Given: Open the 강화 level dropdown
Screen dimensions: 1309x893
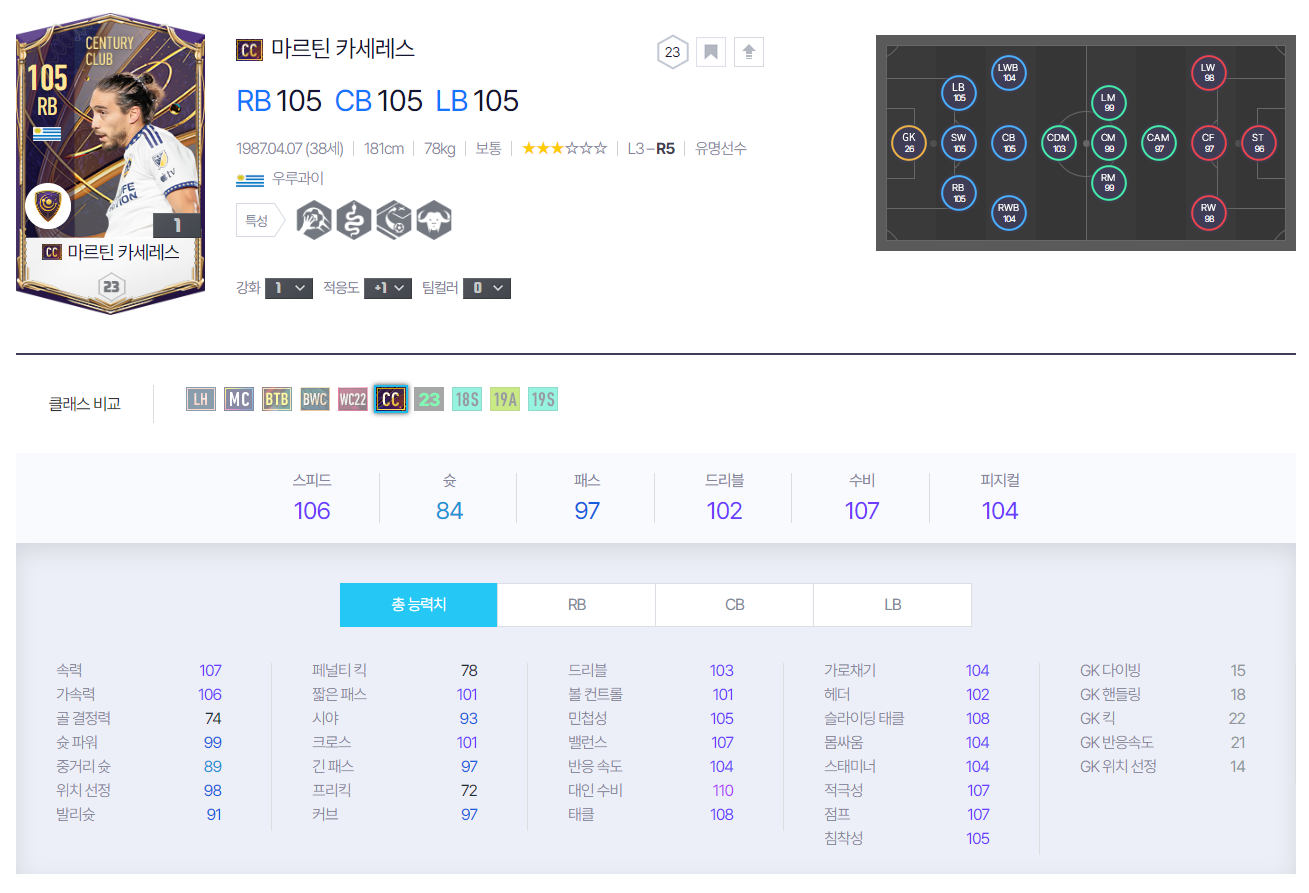Looking at the screenshot, I should tap(289, 288).
